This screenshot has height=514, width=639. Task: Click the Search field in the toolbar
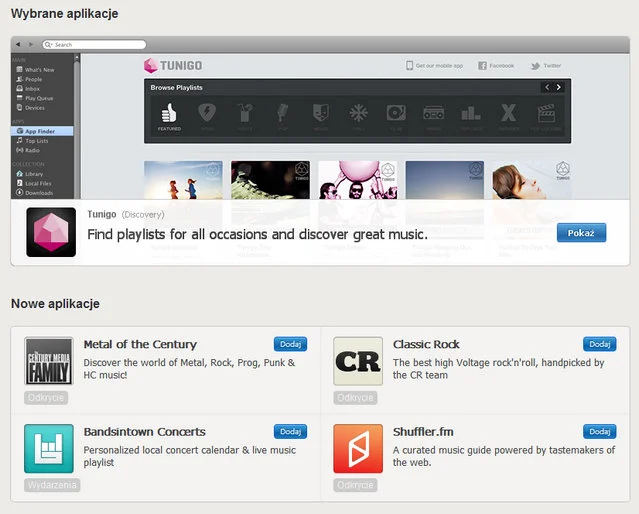pyautogui.click(x=95, y=45)
